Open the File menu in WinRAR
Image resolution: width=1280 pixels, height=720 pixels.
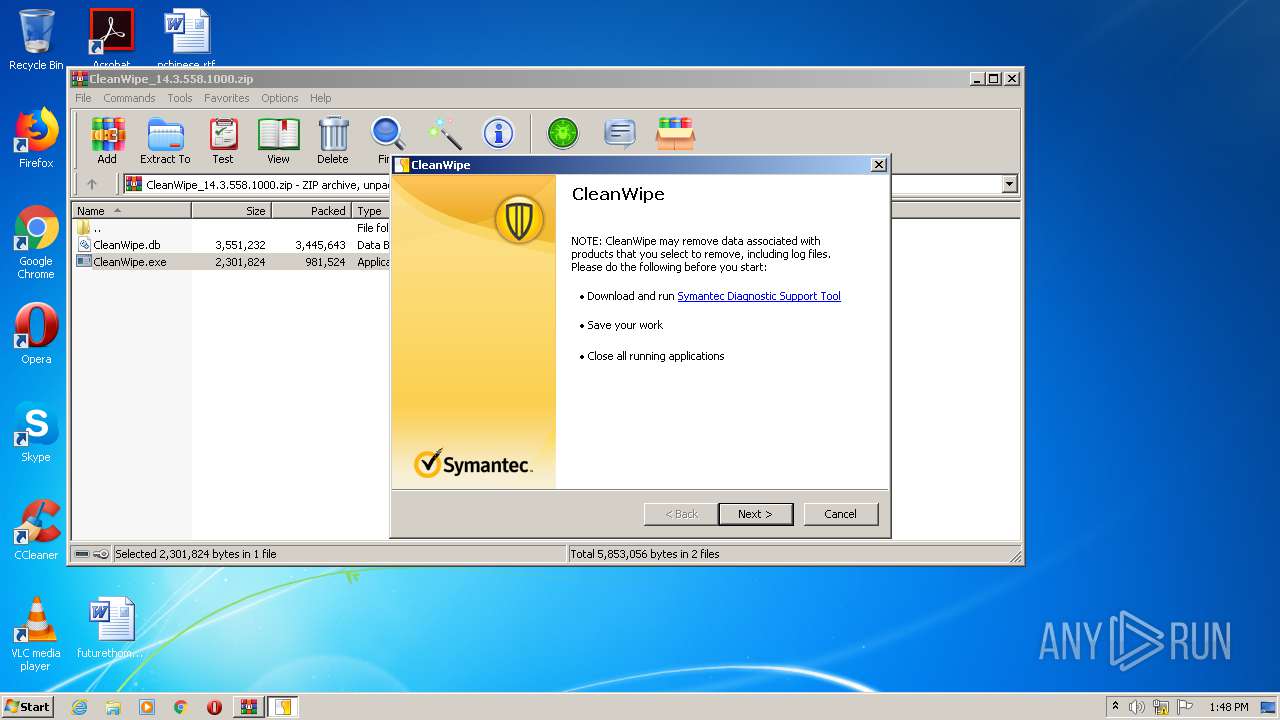83,98
